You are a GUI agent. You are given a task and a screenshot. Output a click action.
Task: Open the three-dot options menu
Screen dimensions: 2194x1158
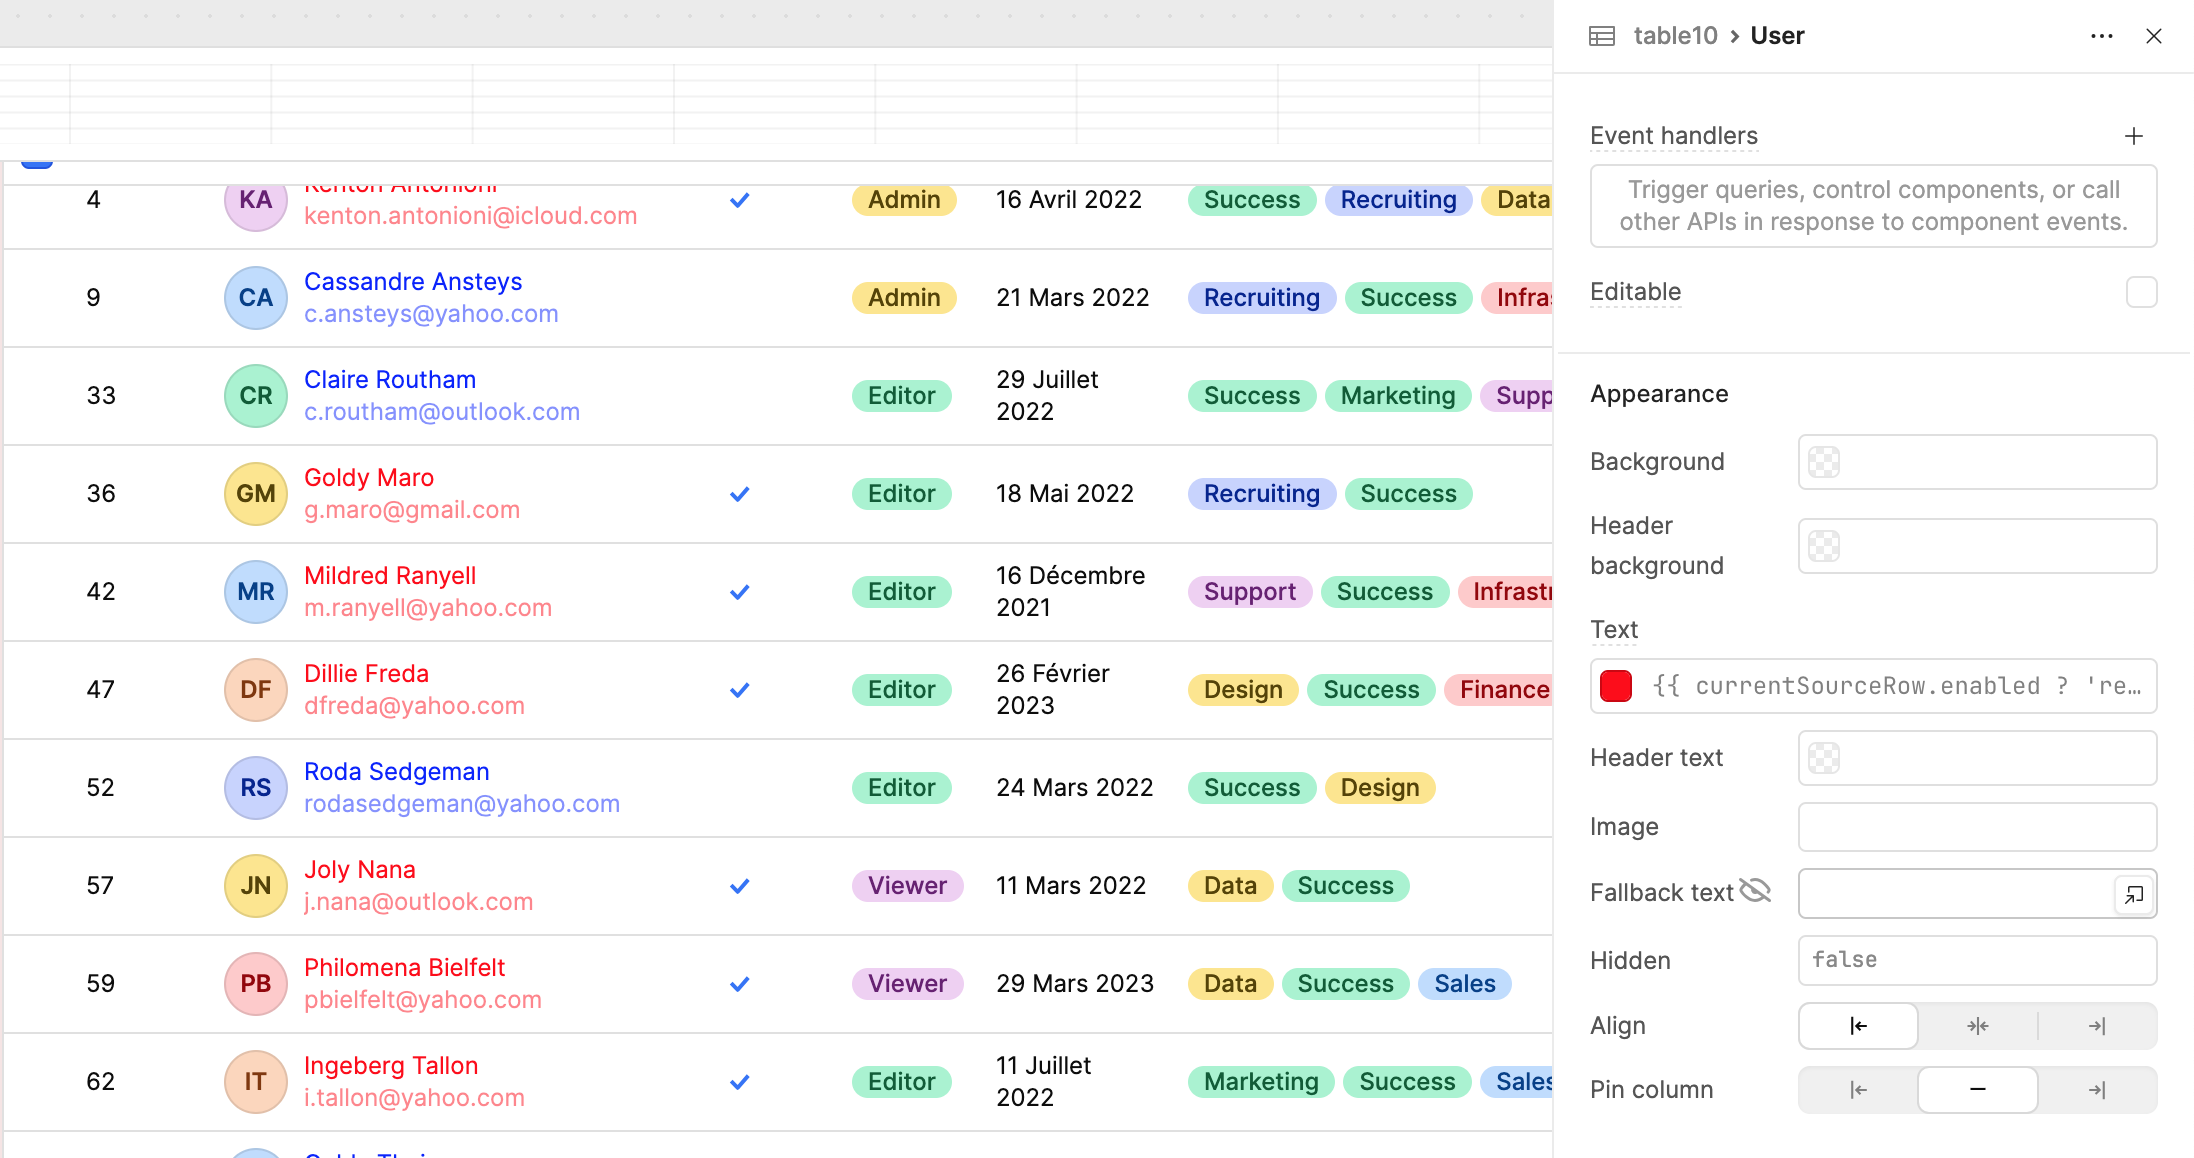[2101, 36]
